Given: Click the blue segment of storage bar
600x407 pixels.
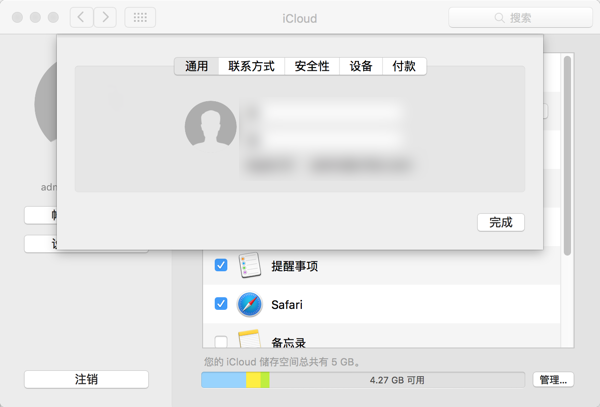Looking at the screenshot, I should pyautogui.click(x=224, y=380).
